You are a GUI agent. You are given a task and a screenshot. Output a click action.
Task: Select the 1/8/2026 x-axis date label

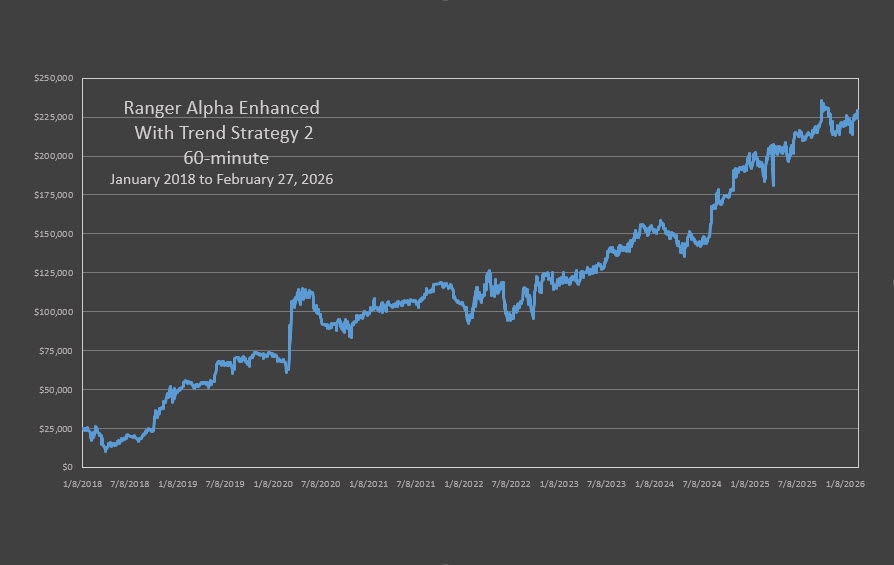[x=845, y=484]
